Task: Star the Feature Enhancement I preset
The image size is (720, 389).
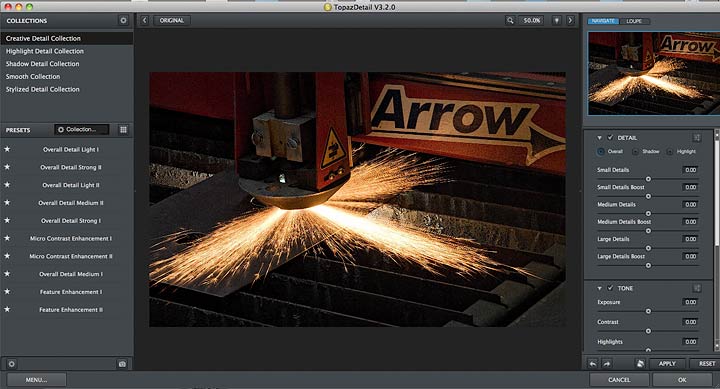Action: point(7,292)
